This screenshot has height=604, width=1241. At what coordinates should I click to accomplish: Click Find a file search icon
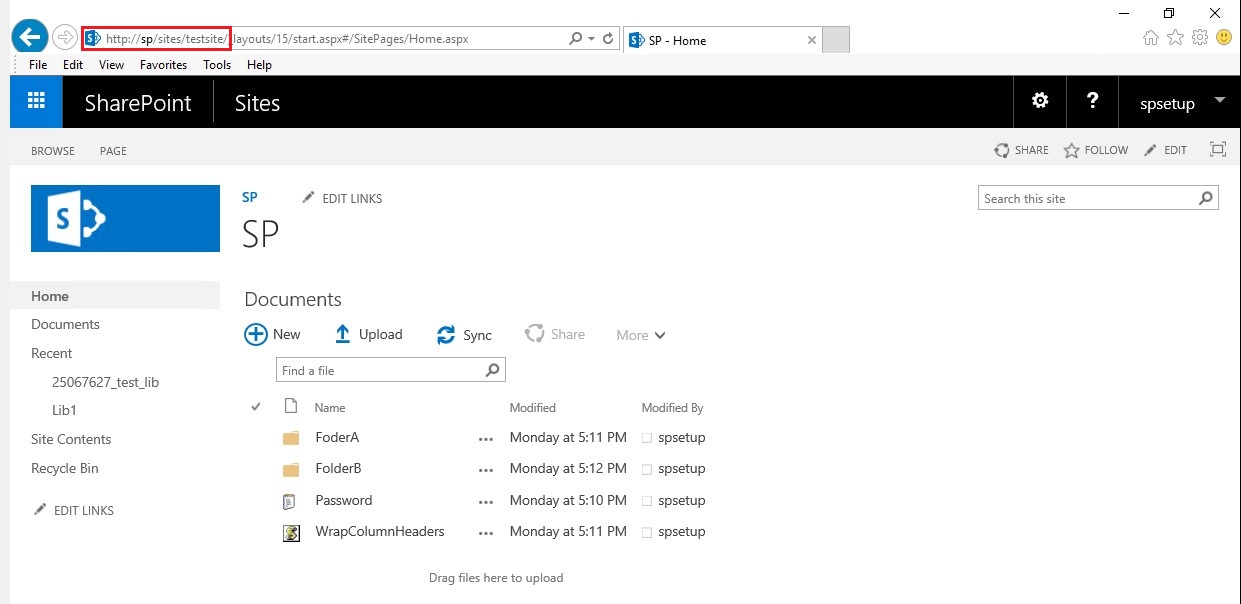[x=493, y=370]
